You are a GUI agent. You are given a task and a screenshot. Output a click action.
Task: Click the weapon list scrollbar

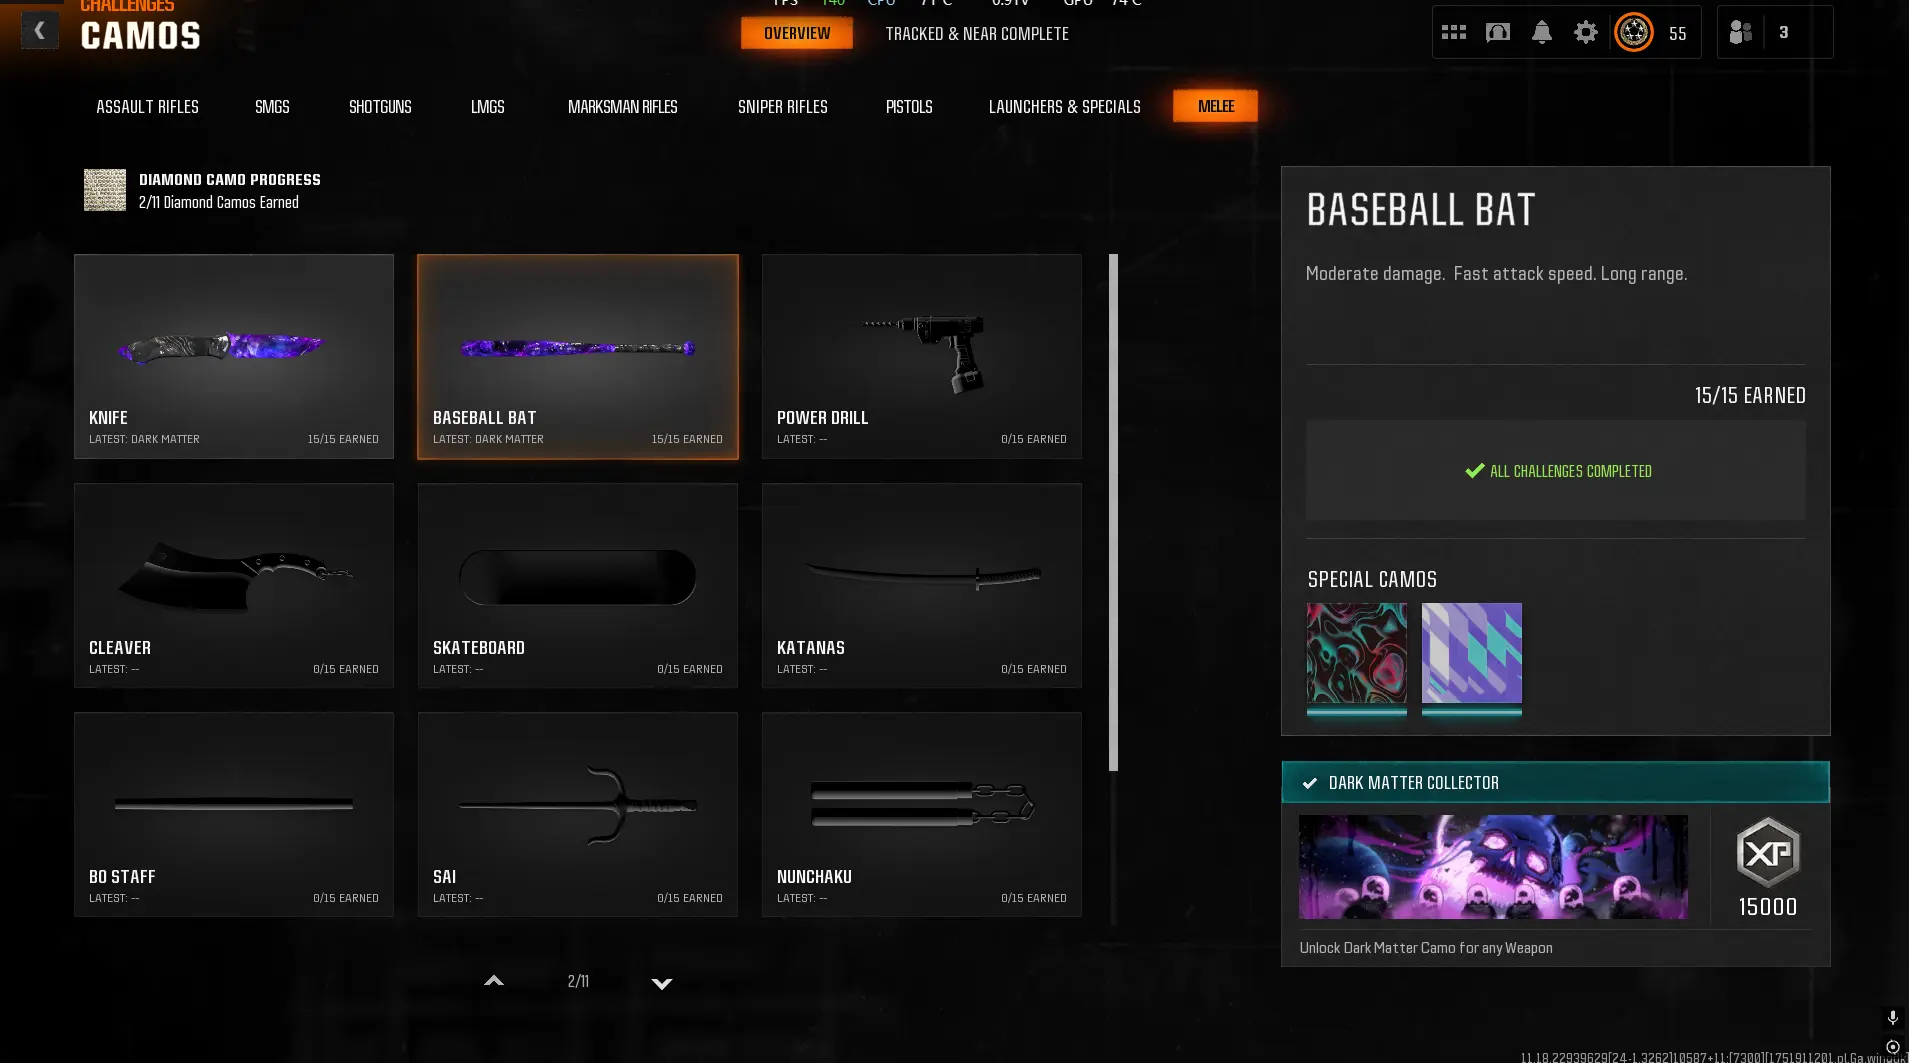pyautogui.click(x=1114, y=512)
